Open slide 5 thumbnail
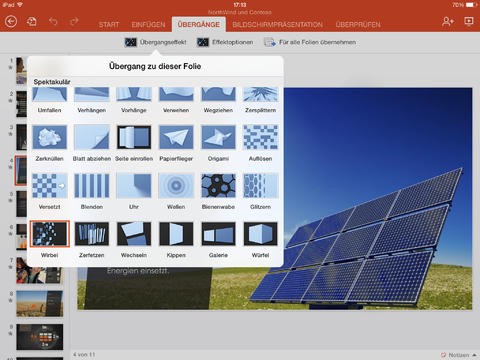Image resolution: width=480 pixels, height=360 pixels. 21,204
